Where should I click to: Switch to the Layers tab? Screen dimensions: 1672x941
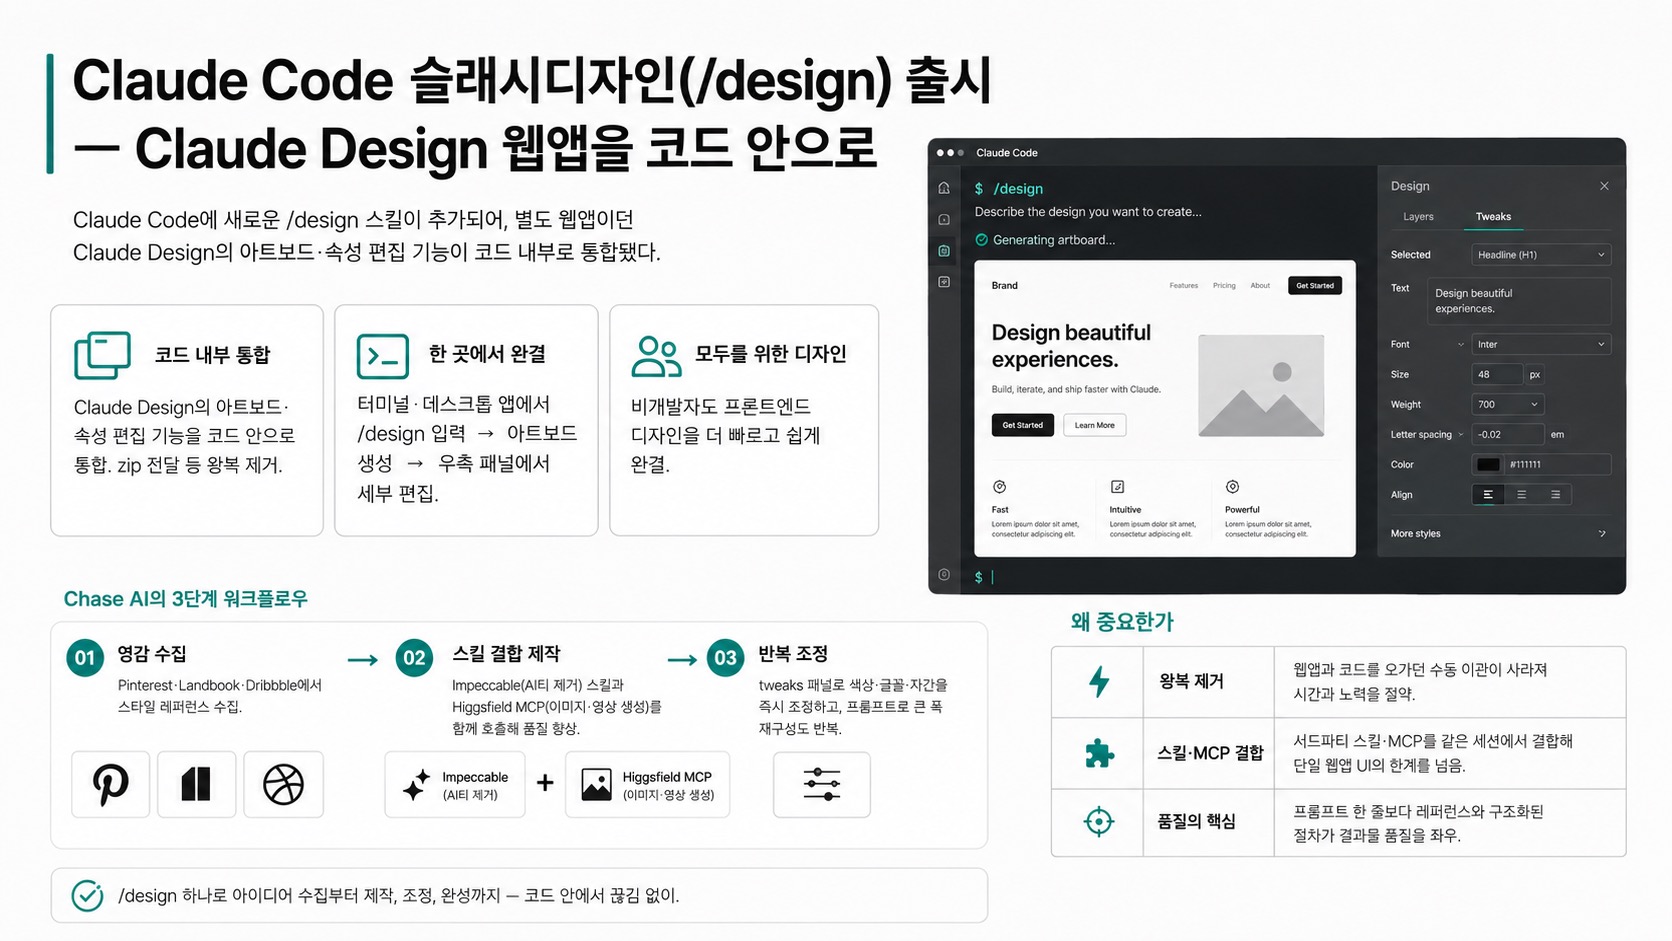(1418, 217)
